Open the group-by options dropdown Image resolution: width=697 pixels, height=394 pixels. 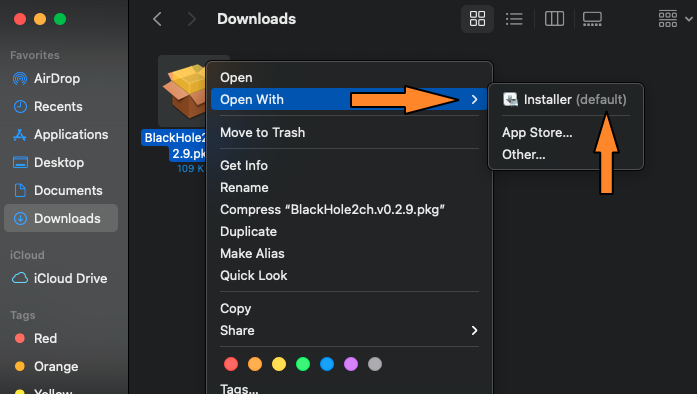tap(675, 19)
